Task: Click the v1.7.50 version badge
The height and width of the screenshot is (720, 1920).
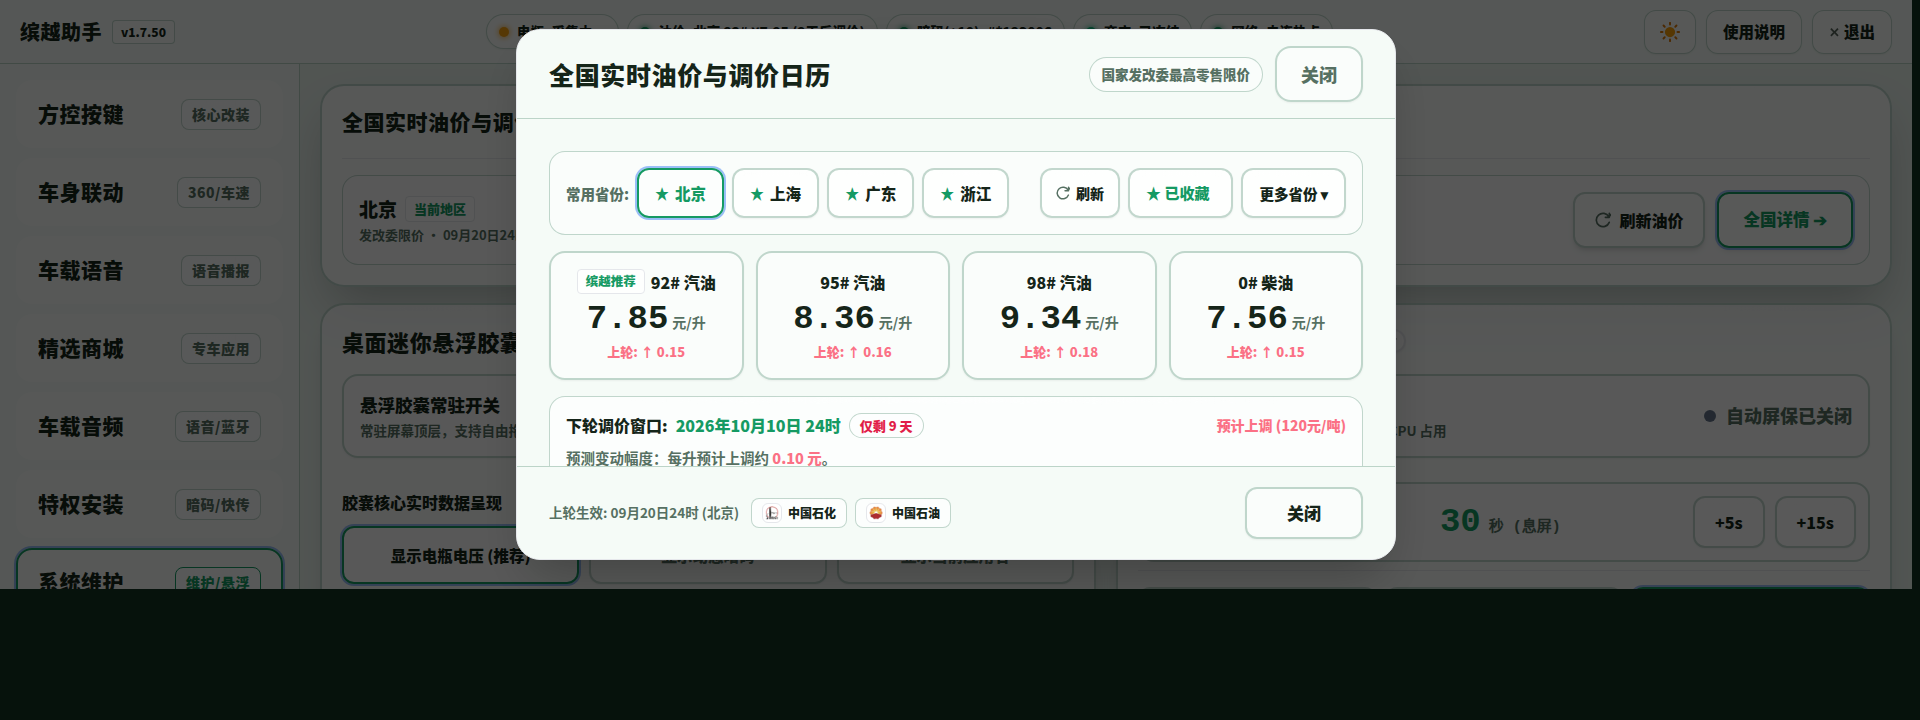Action: tap(143, 32)
